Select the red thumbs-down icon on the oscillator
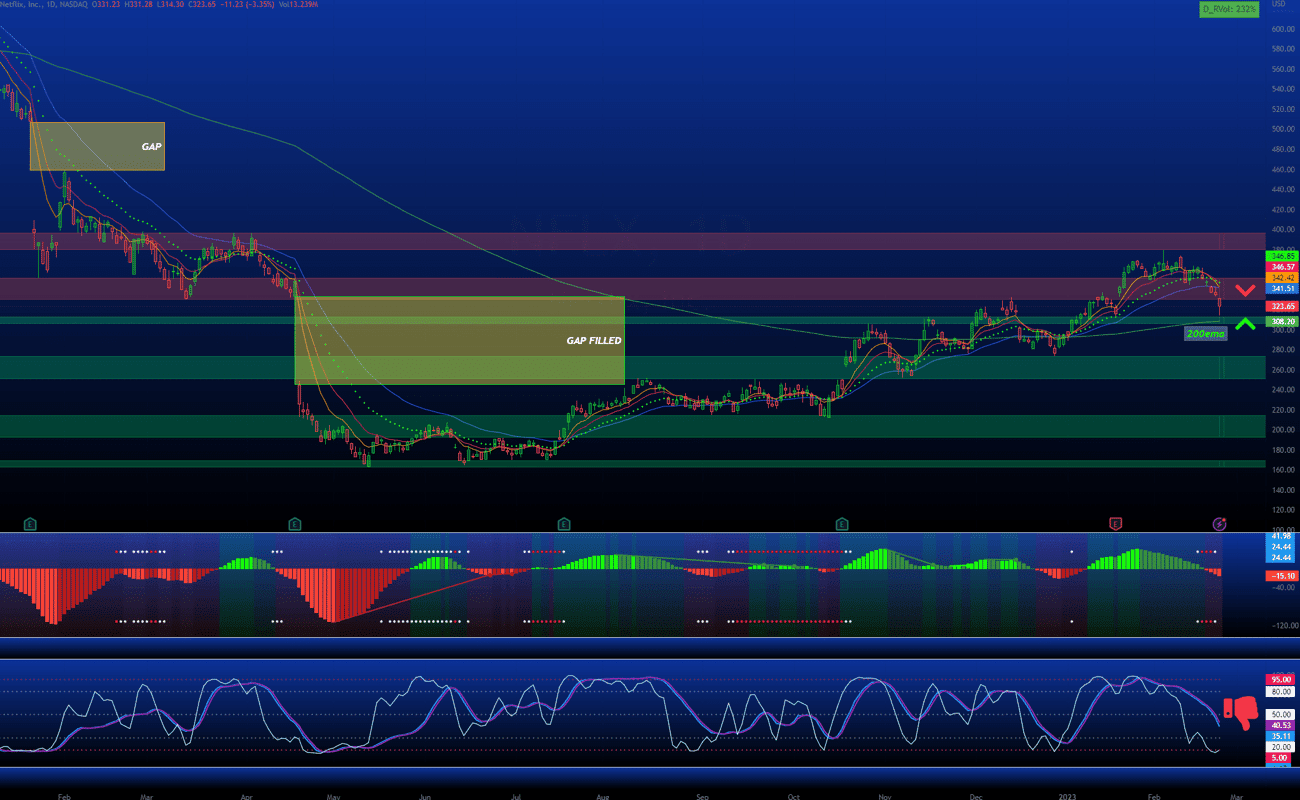This screenshot has height=800, width=1300. pos(1244,712)
